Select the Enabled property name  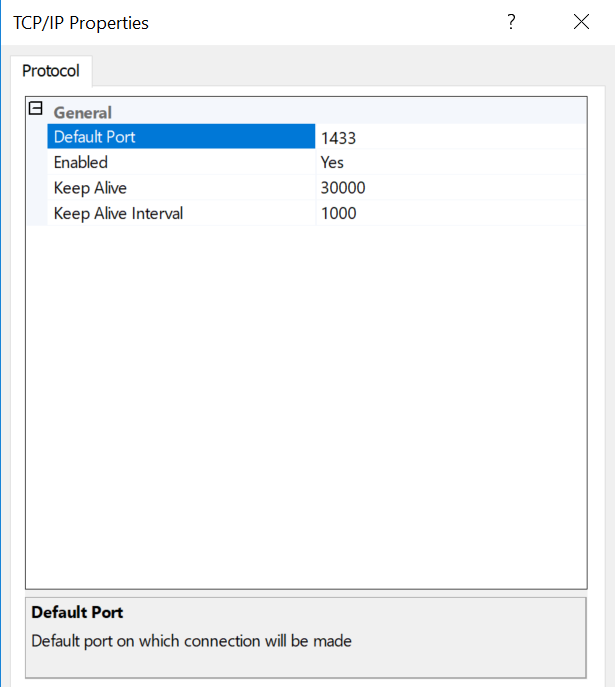81,162
